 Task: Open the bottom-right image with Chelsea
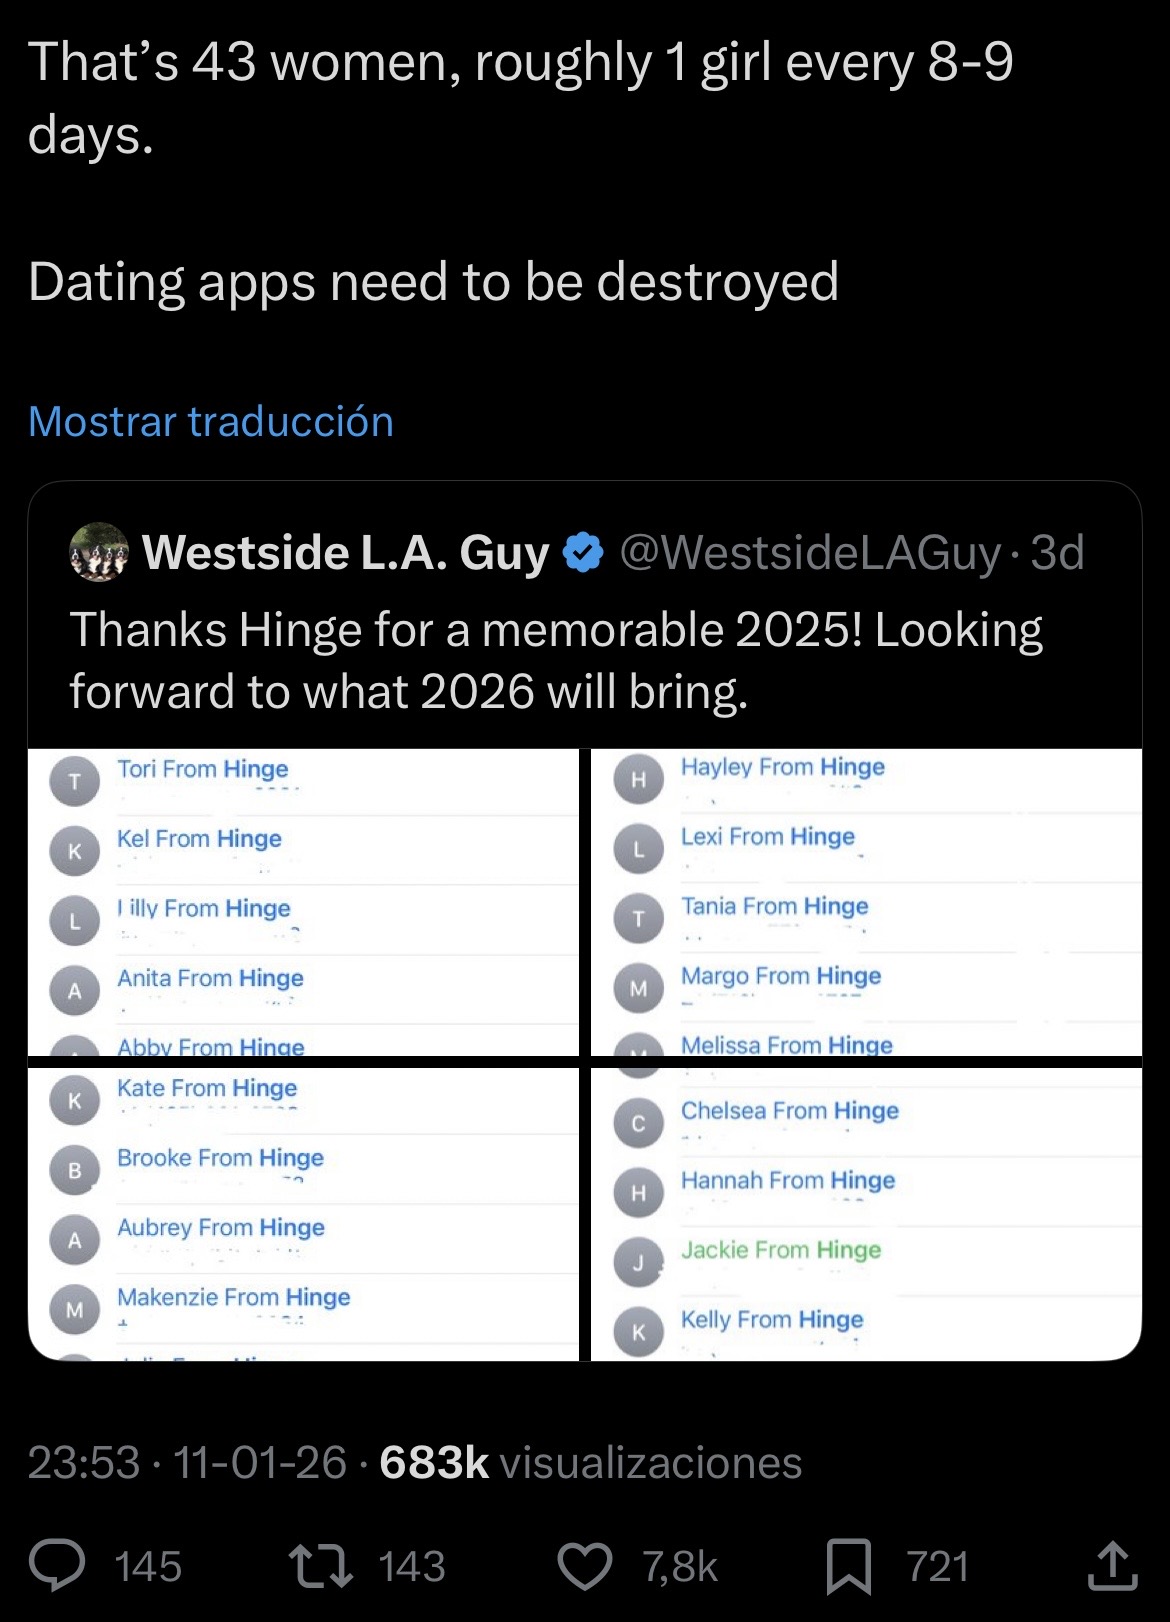pyautogui.click(x=866, y=1214)
